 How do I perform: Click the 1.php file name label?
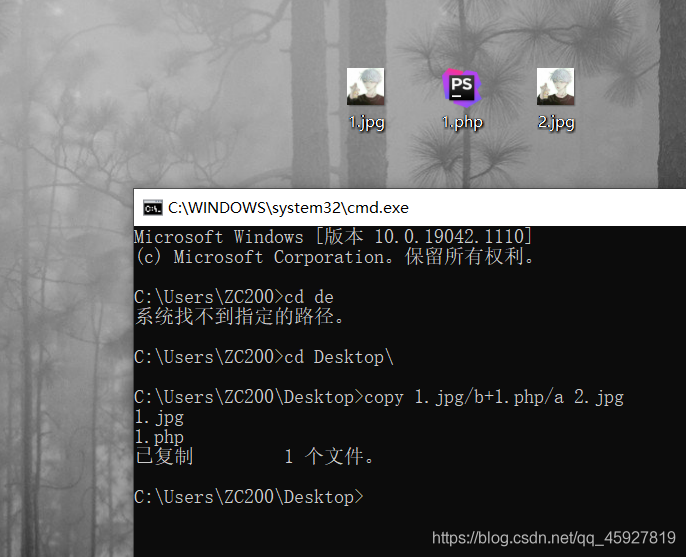coord(462,123)
